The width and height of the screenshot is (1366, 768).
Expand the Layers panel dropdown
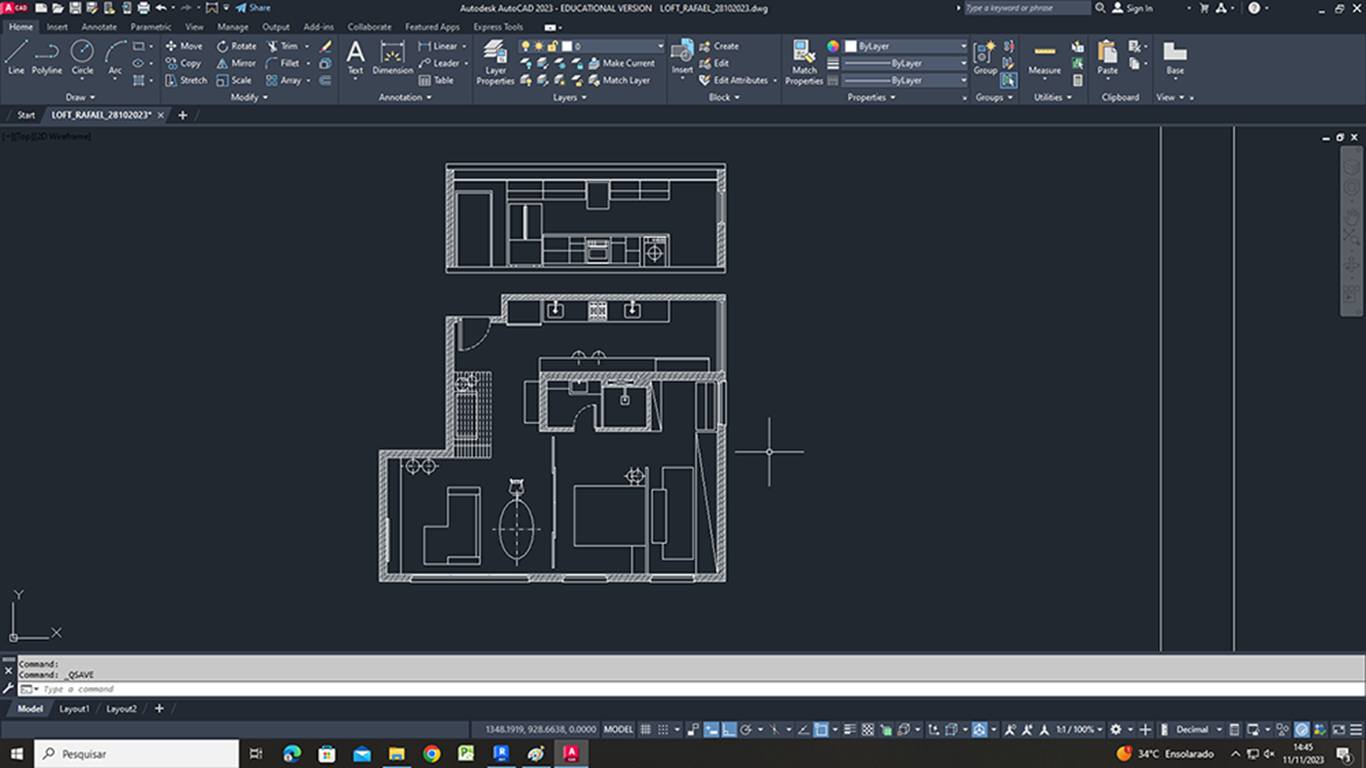pos(569,97)
